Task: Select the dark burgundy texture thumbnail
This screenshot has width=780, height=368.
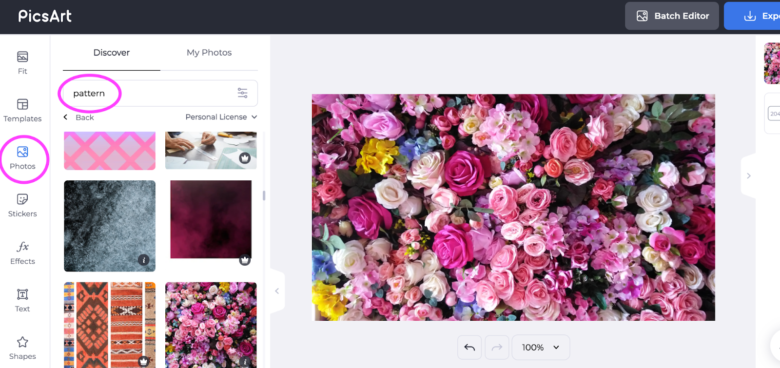Action: click(x=211, y=219)
